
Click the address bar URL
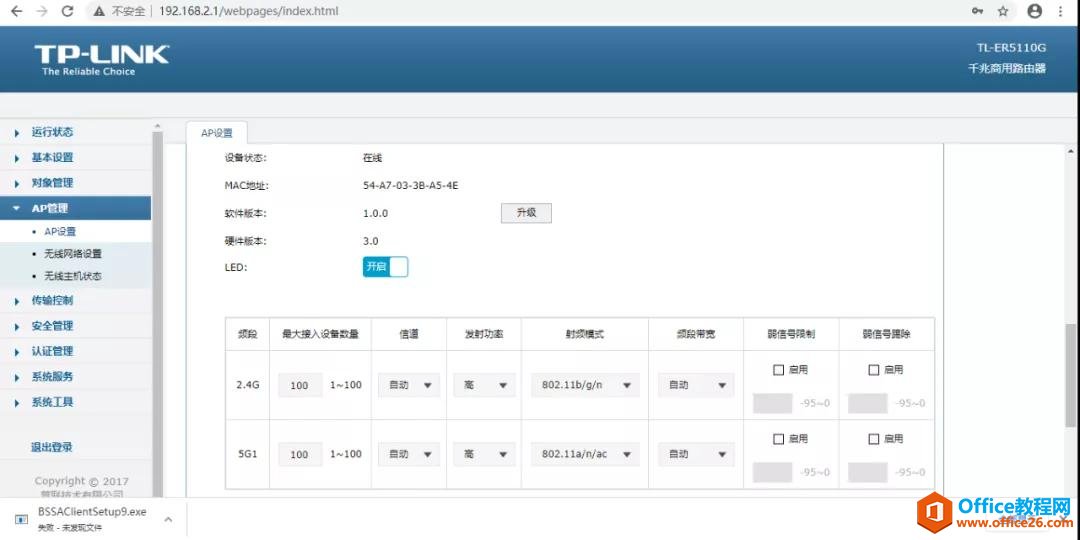(249, 11)
